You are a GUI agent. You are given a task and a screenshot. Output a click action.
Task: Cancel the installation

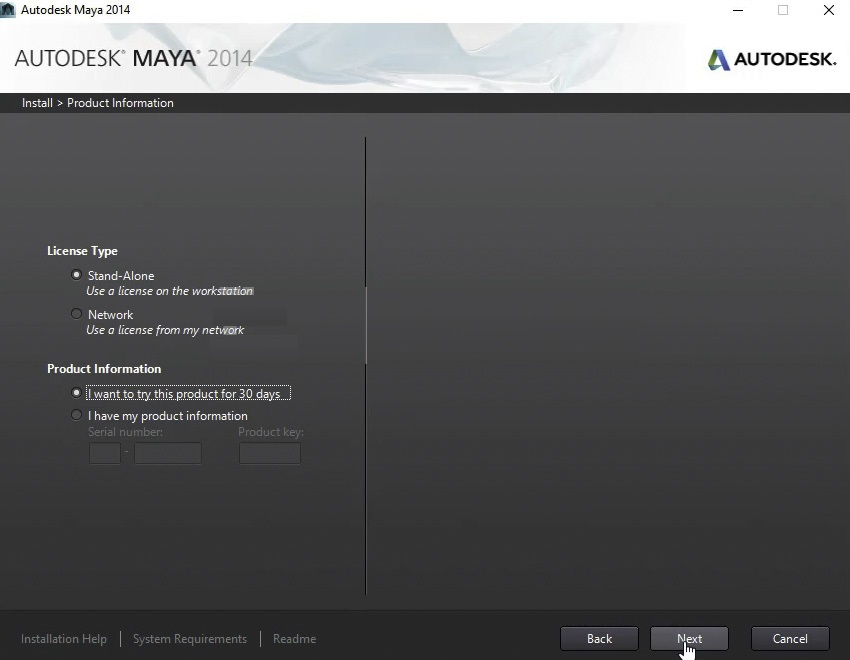point(789,639)
